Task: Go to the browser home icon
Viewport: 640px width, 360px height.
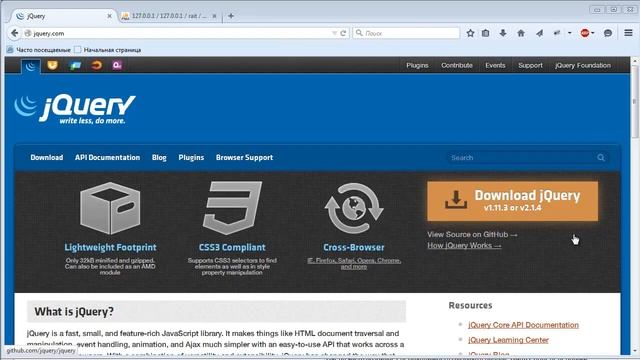Action: [521, 33]
